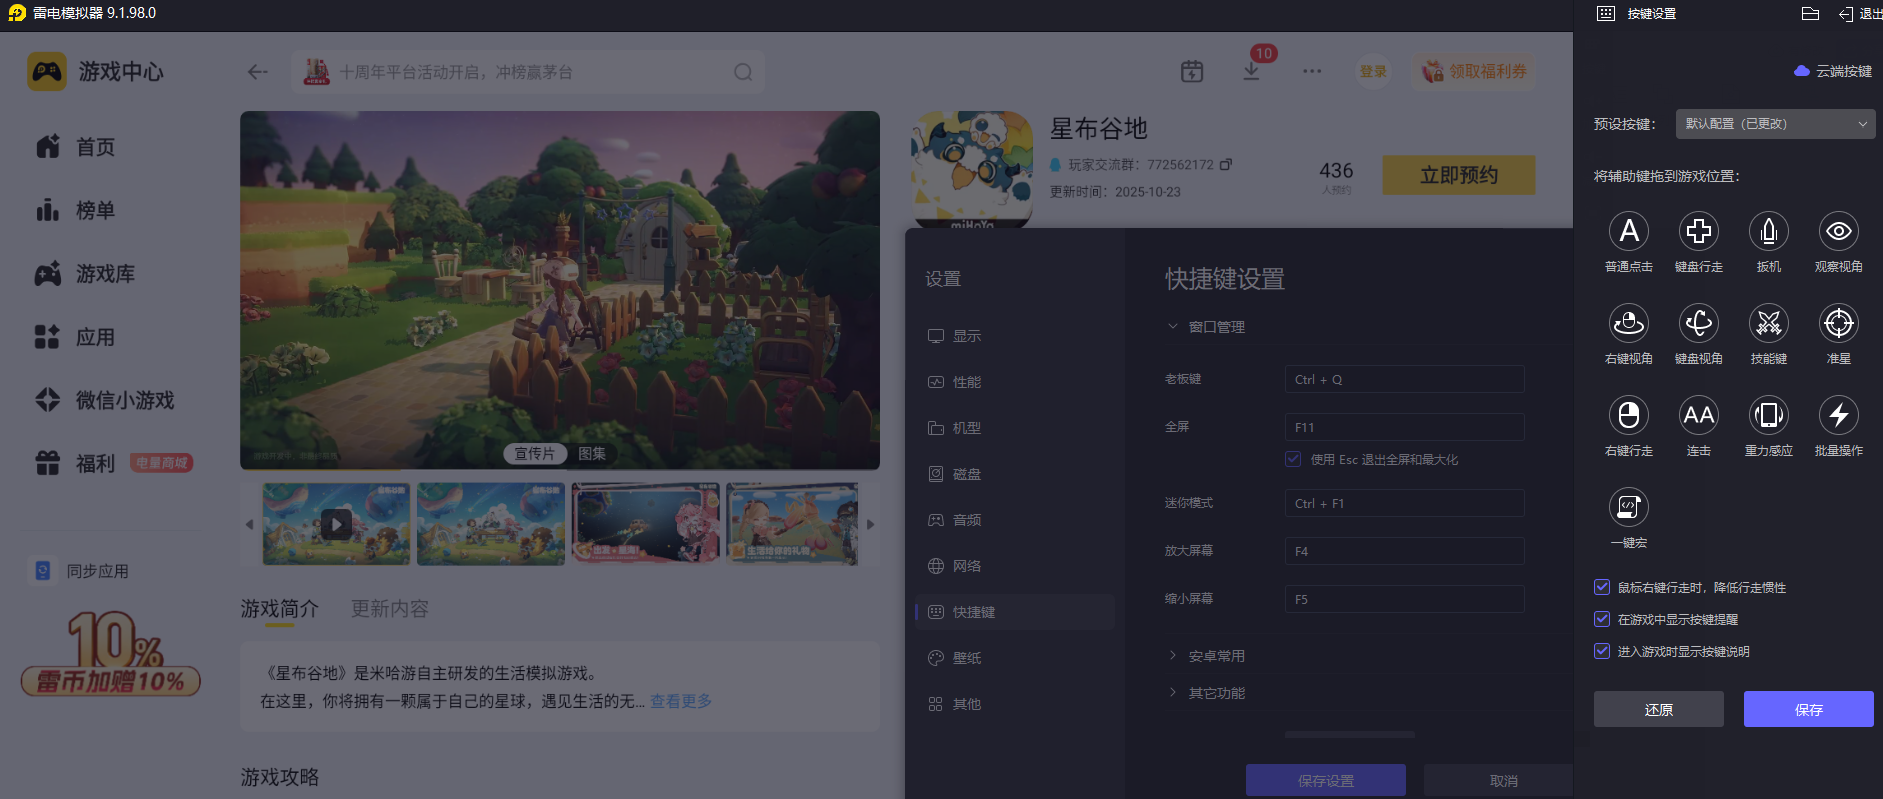Open the first video thumbnail with play button
The width and height of the screenshot is (1883, 799).
point(336,524)
